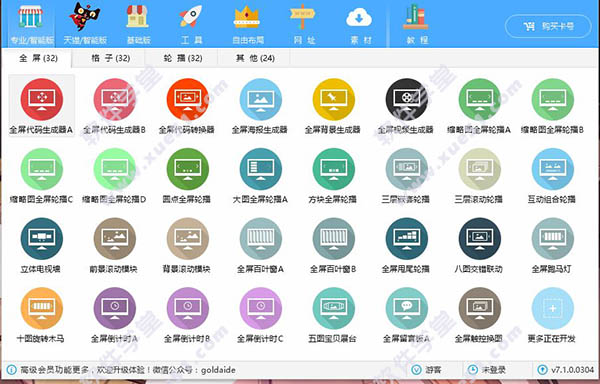Screen dimensions: 600x384
Task: Open 工具 rocket toolbar item
Action: coord(191,24)
